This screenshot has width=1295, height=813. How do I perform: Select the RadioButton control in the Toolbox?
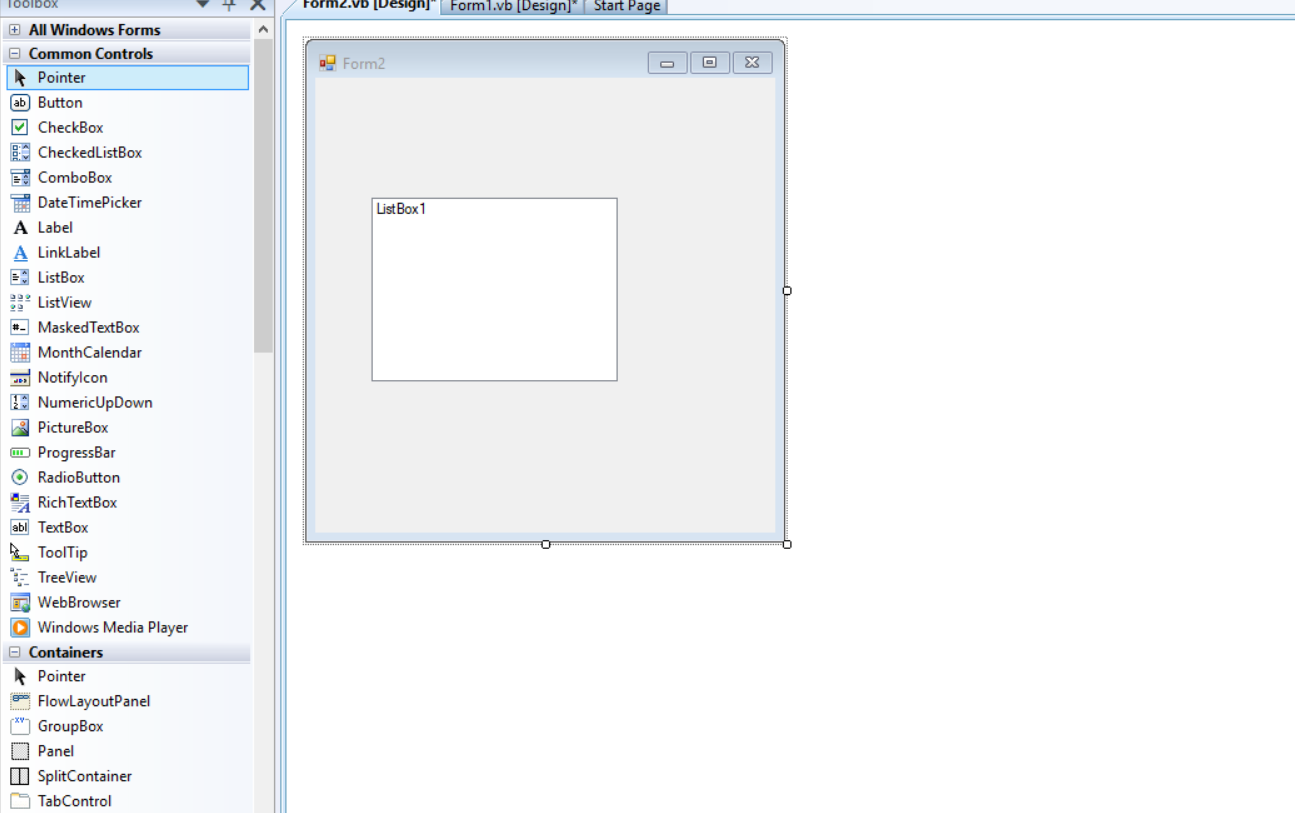(77, 477)
